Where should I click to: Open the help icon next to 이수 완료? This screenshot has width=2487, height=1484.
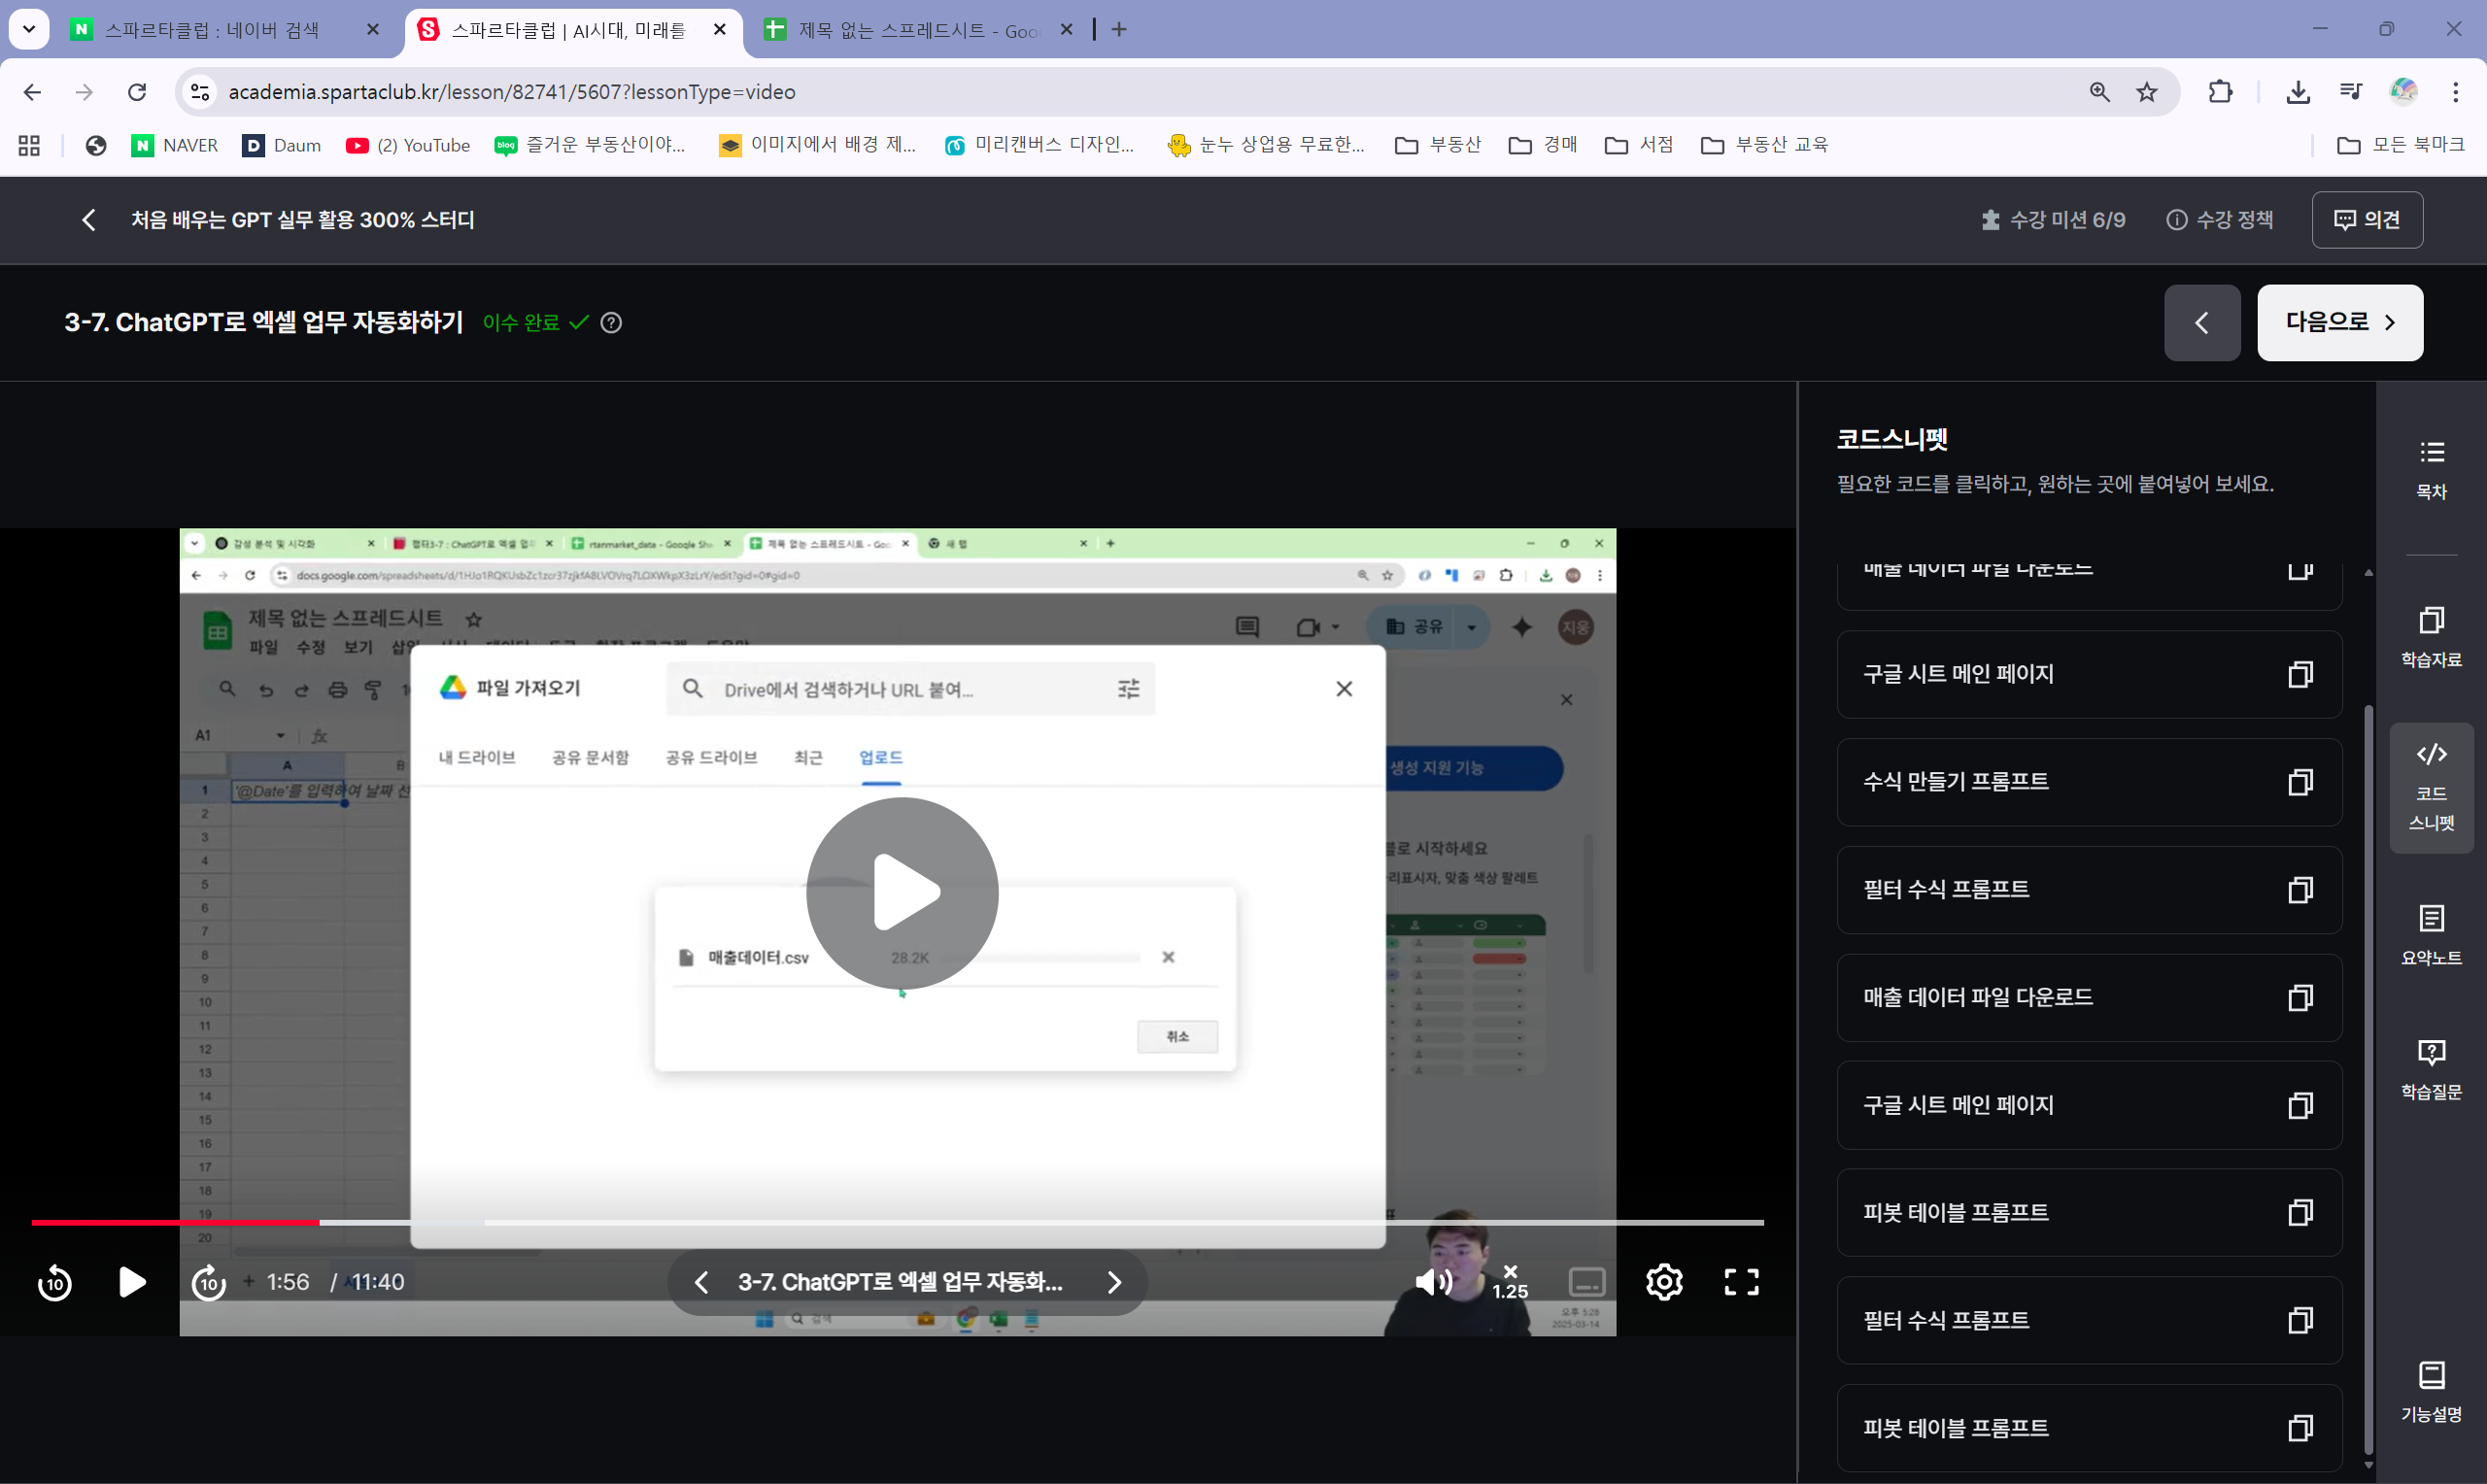click(x=611, y=322)
